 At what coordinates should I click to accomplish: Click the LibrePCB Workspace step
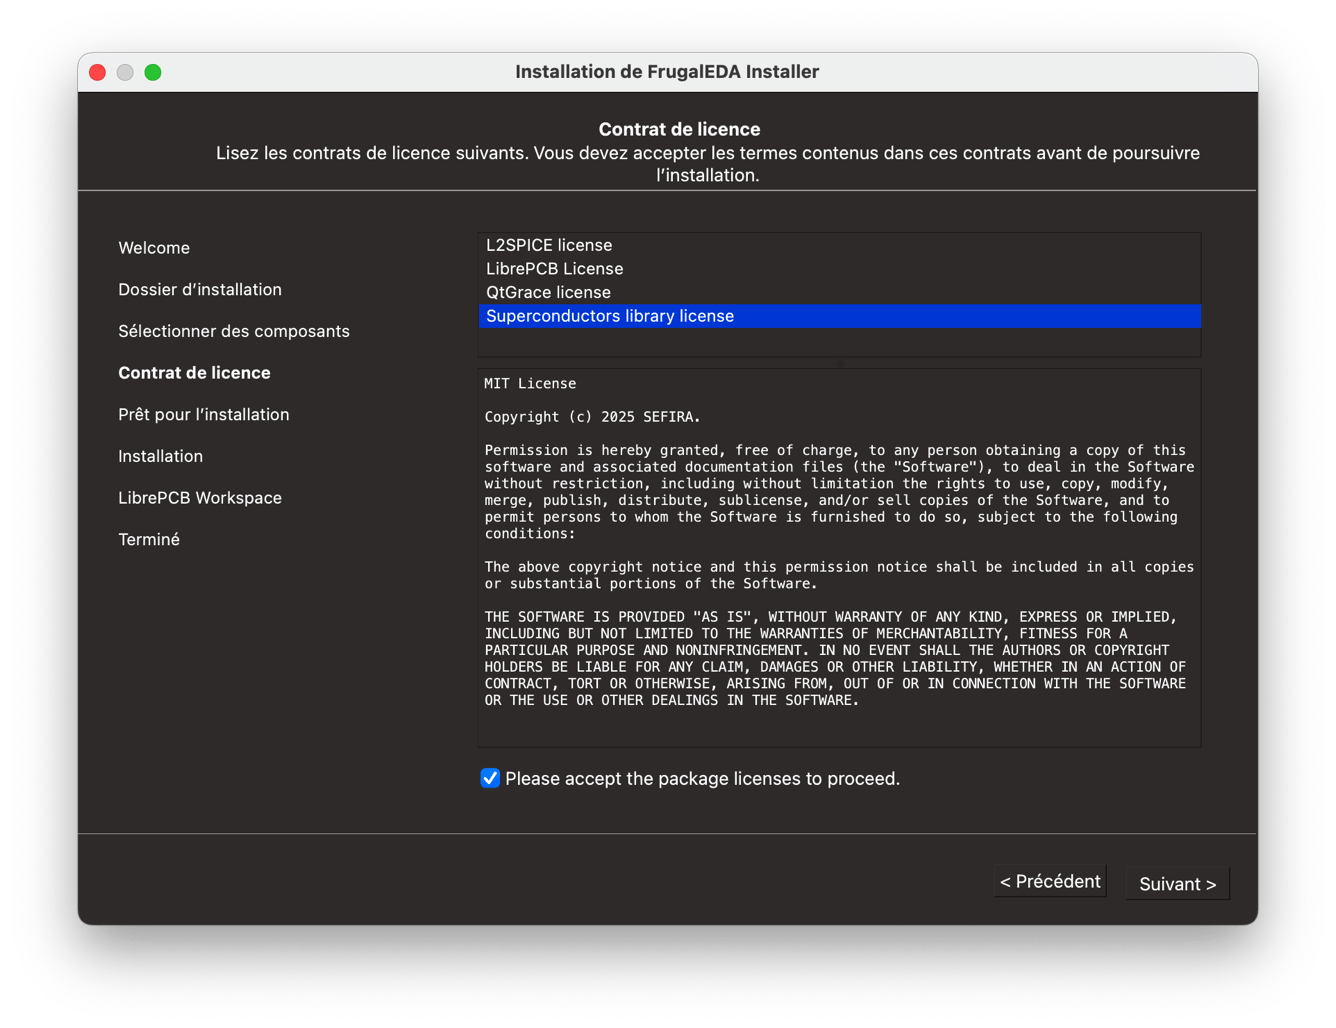(x=200, y=498)
